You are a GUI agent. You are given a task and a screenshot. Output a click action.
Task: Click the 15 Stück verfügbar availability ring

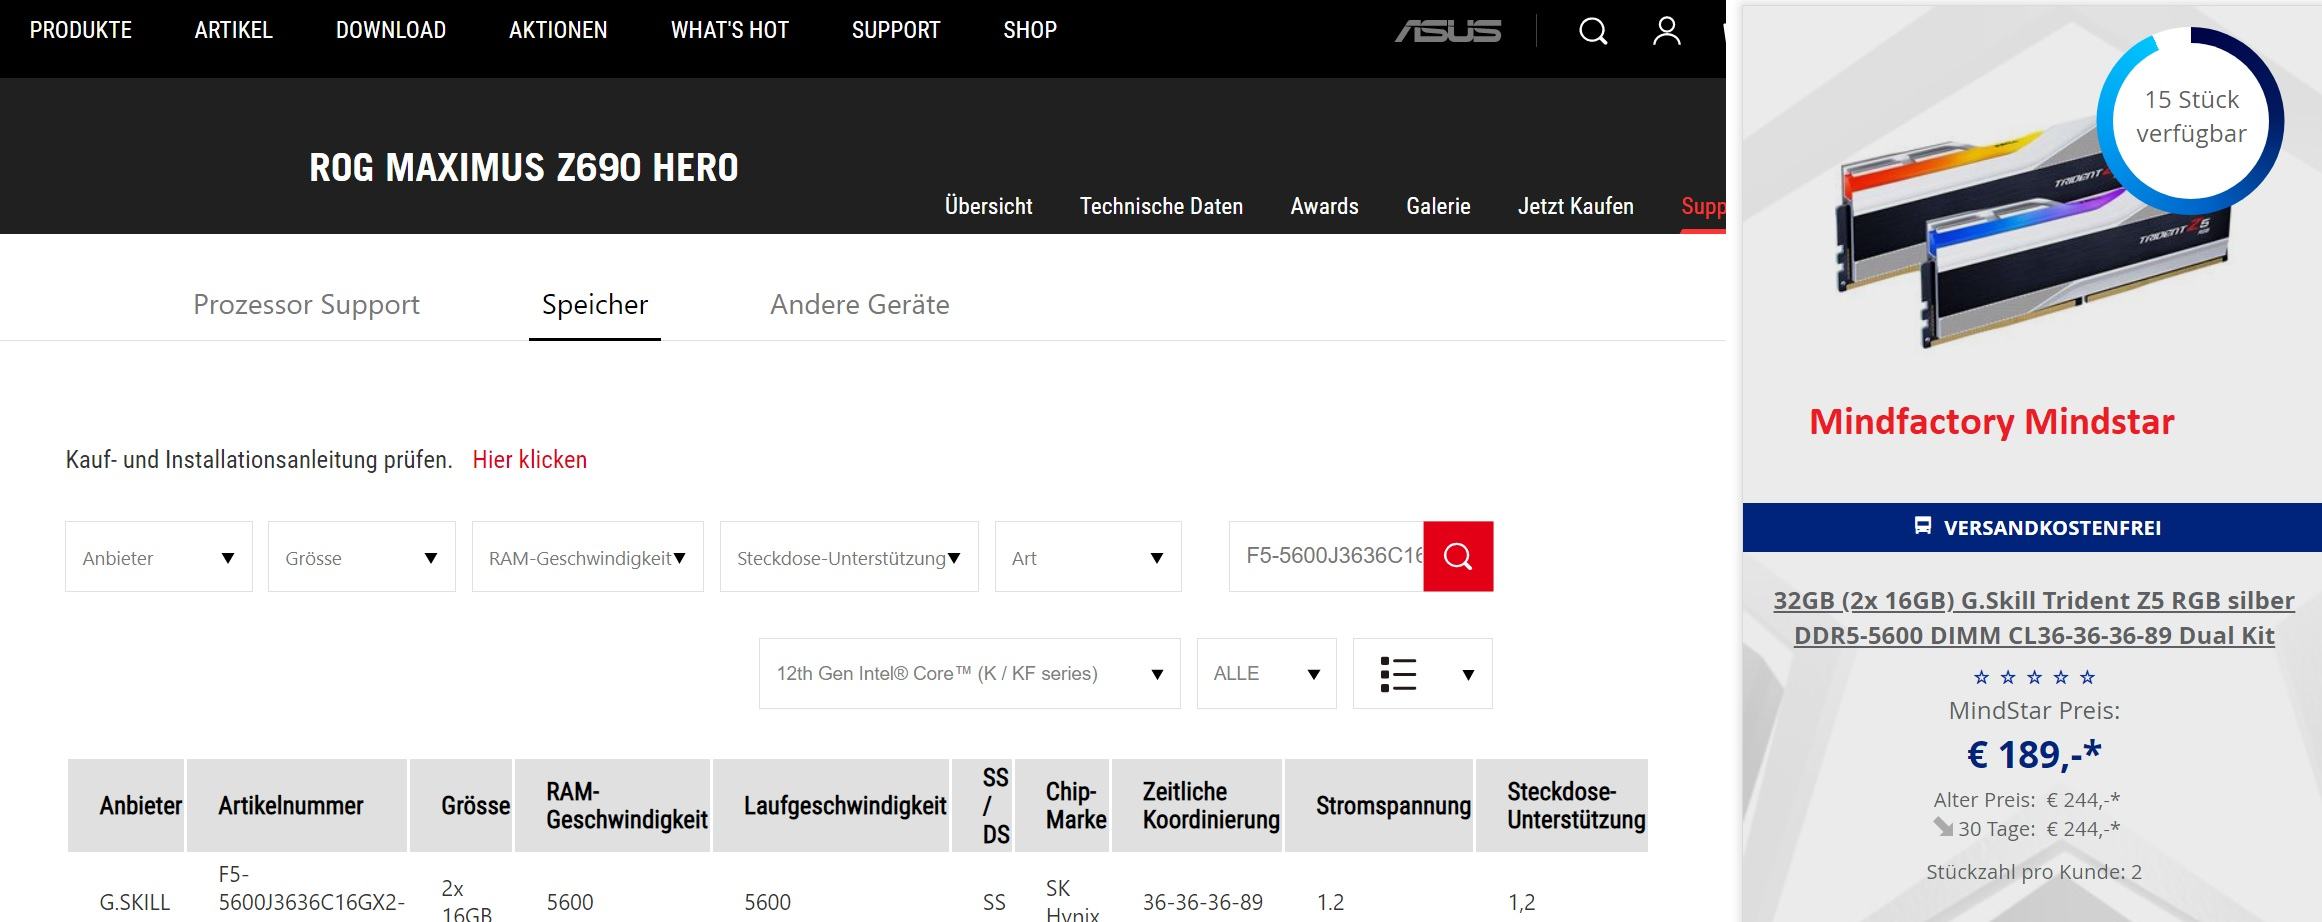coord(2191,120)
